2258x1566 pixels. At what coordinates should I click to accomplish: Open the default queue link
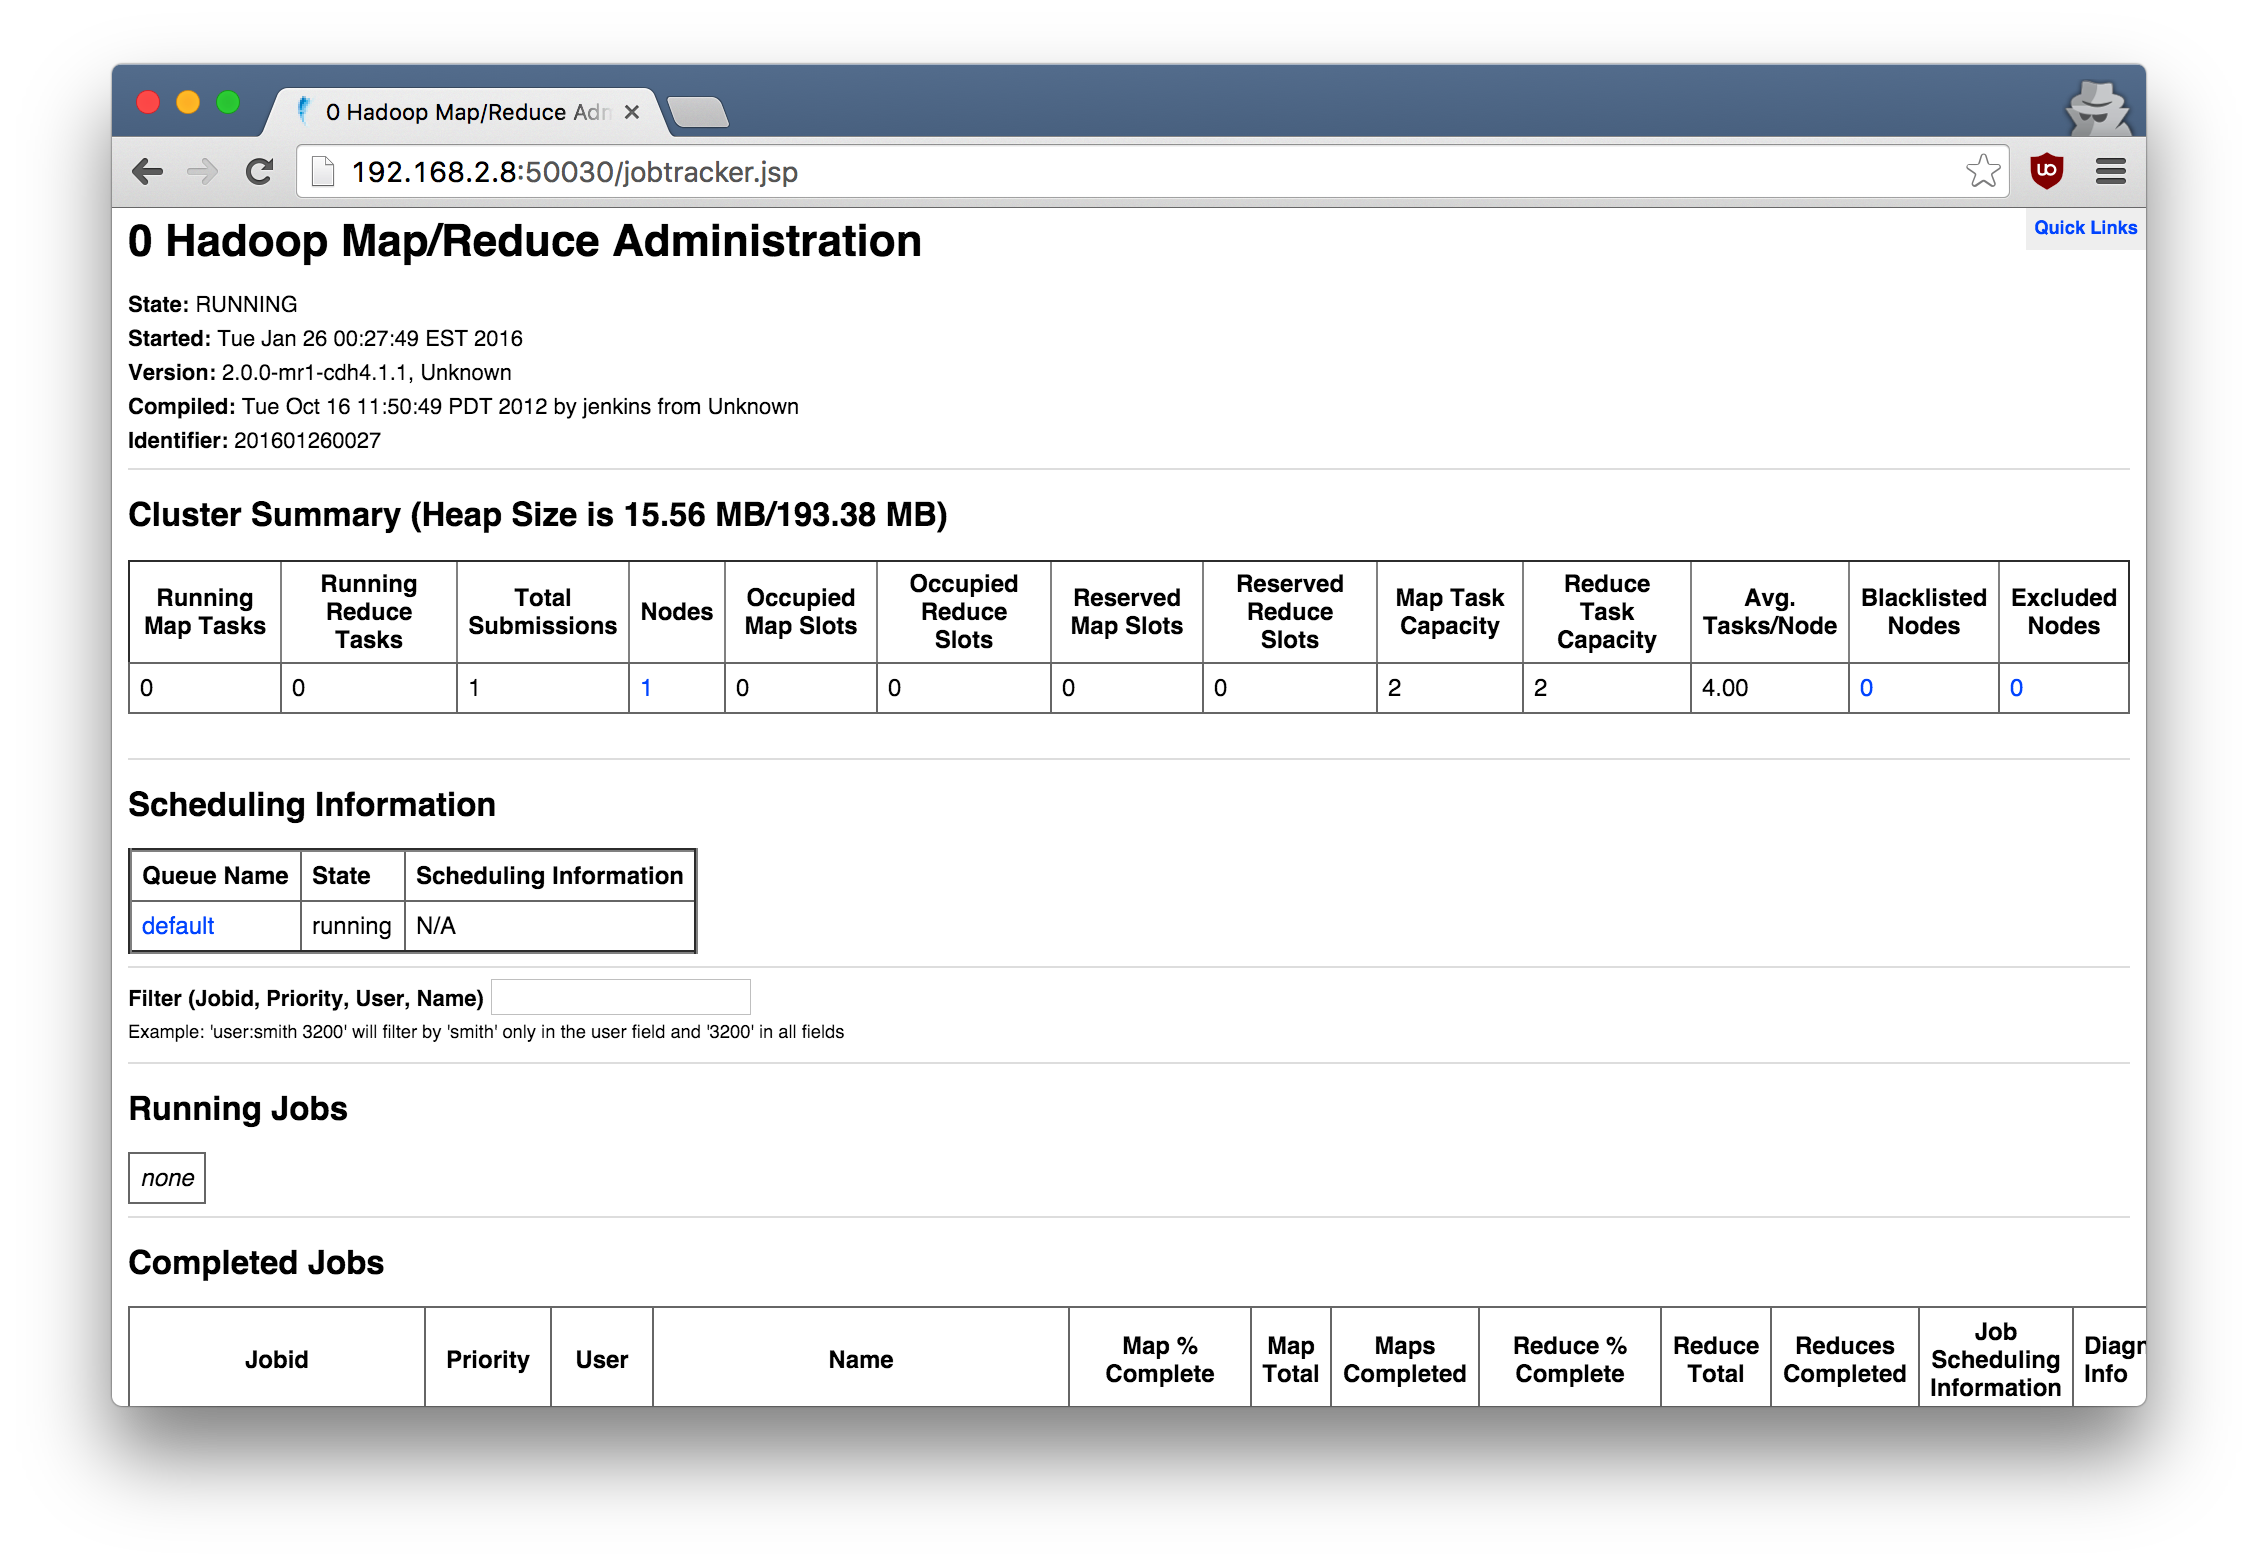(x=178, y=926)
